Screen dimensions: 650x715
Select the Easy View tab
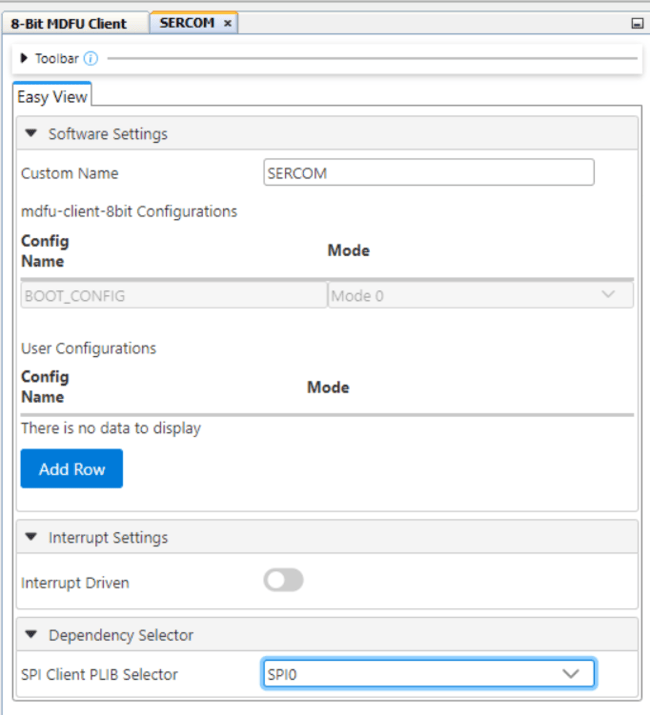[x=52, y=97]
